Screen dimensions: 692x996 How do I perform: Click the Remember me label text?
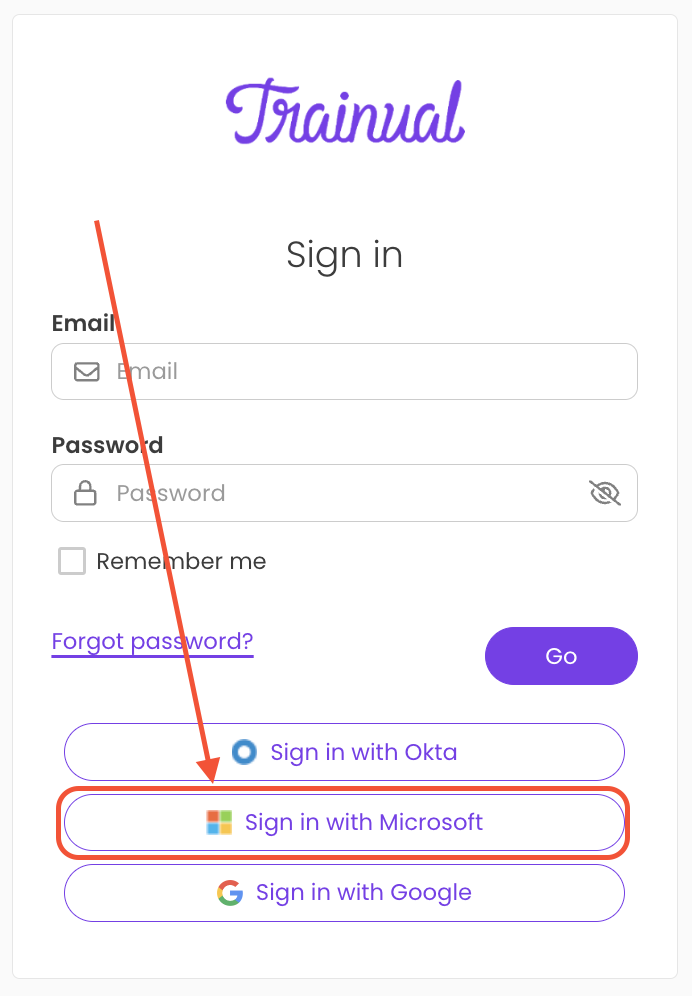pos(180,561)
